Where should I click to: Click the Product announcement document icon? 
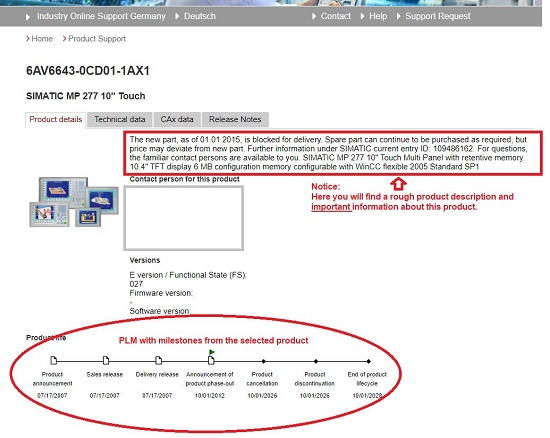coord(53,360)
